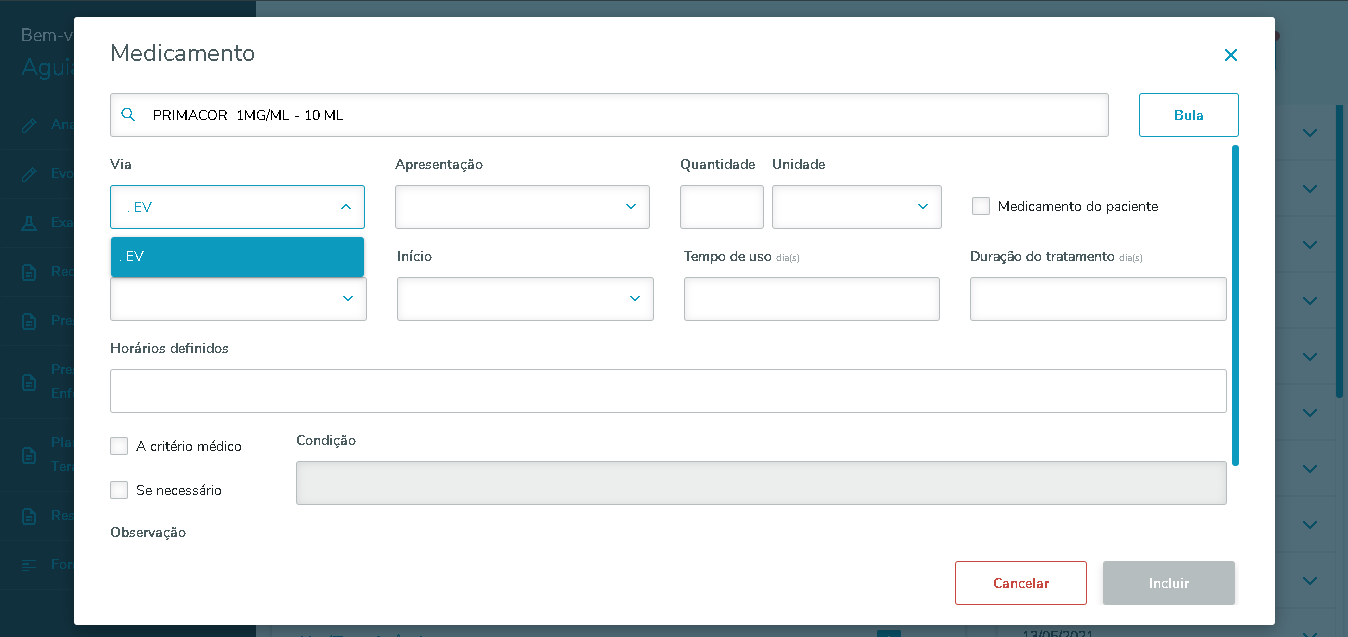
Task: Close the Medicamento dialog with the X
Action: (1231, 55)
